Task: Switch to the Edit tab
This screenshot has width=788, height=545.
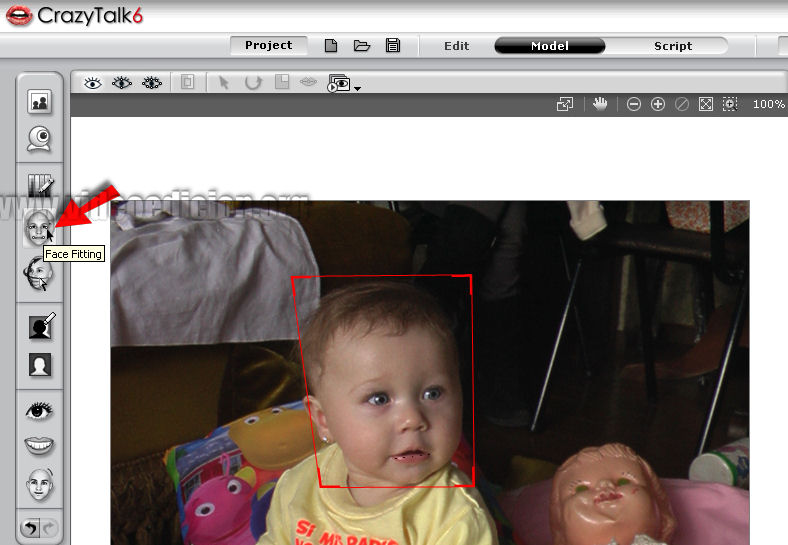Action: pos(457,46)
